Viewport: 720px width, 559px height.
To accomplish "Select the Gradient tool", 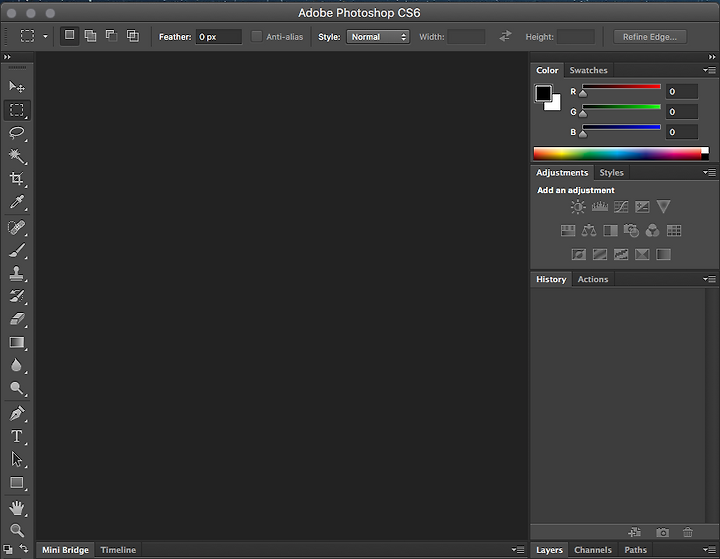I will 17,343.
